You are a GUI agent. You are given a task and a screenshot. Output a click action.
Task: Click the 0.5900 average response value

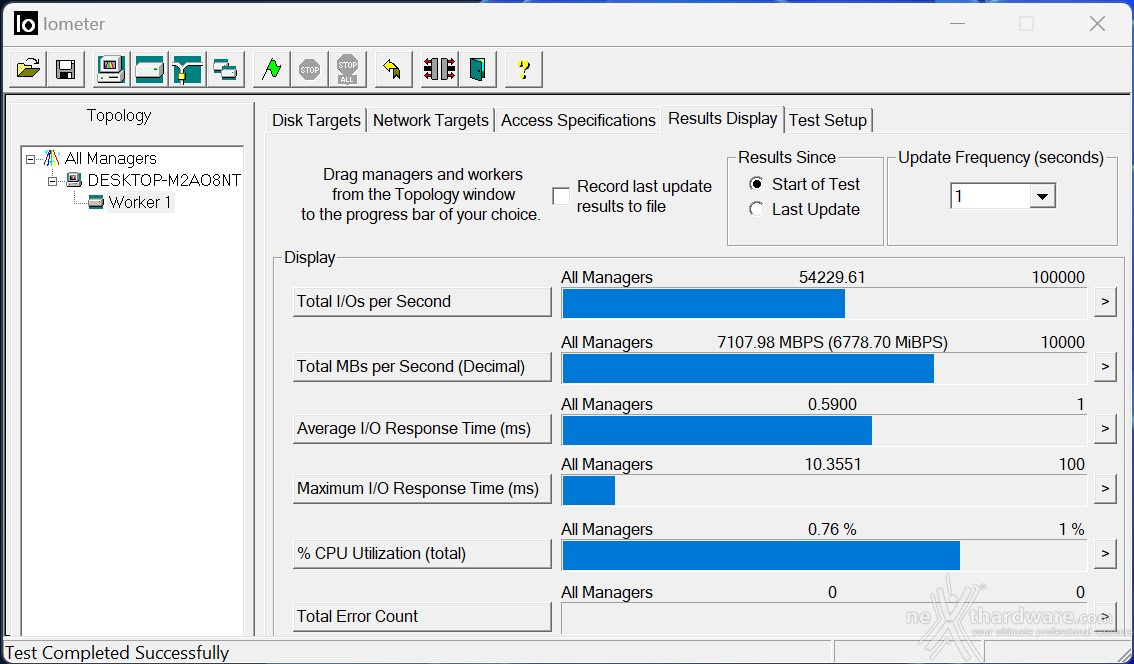click(832, 405)
